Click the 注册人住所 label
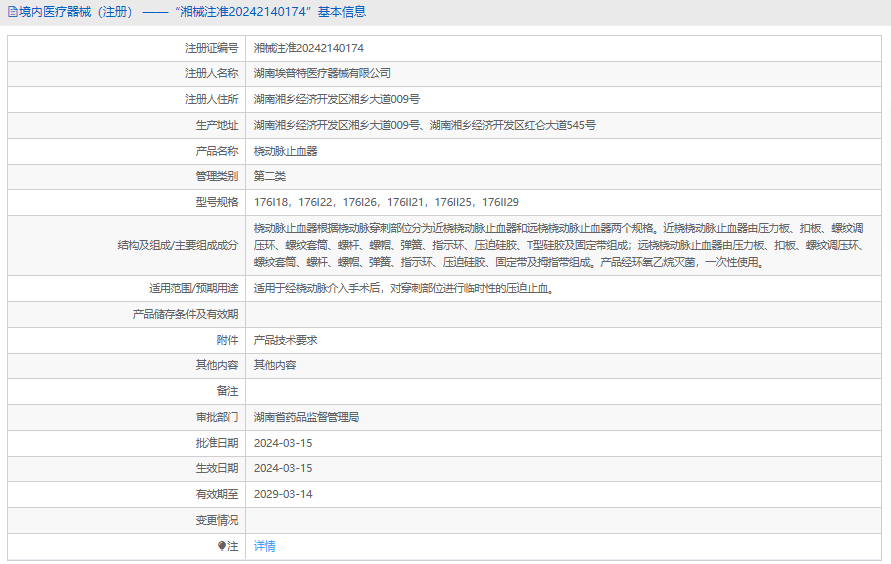This screenshot has height=564, width=891. point(211,99)
